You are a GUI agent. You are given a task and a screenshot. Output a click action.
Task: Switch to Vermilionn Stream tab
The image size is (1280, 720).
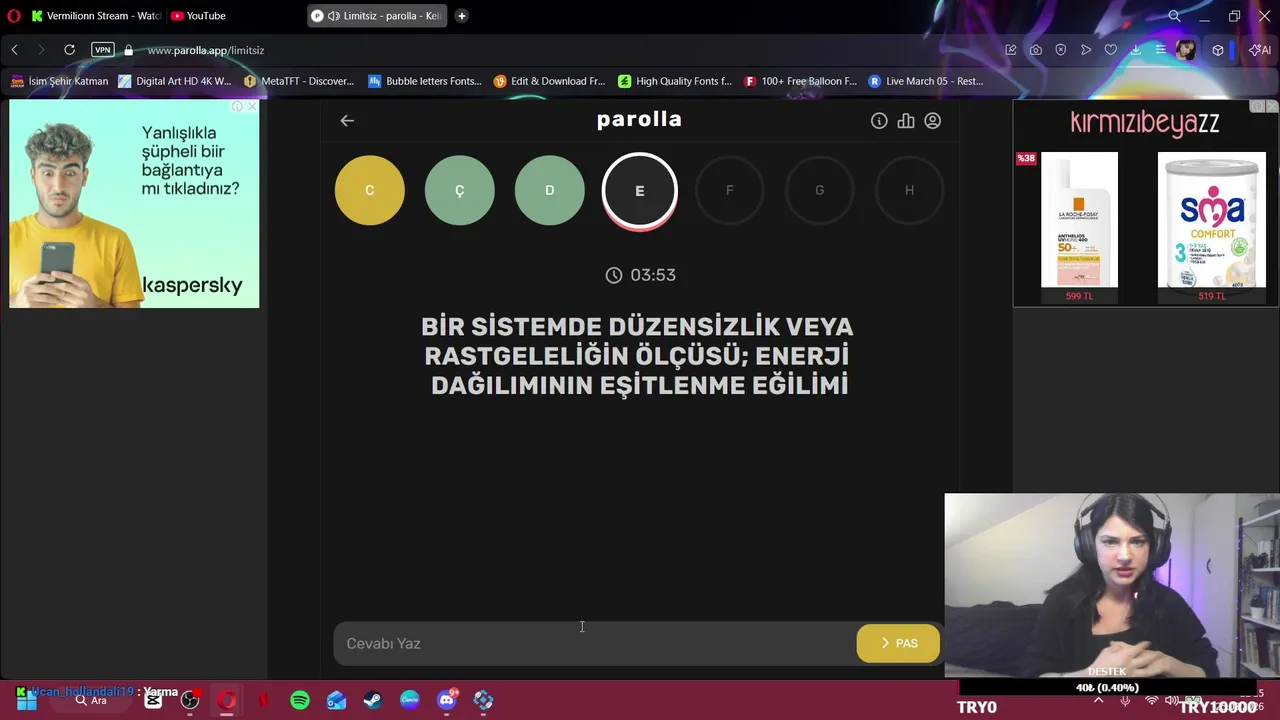click(95, 16)
